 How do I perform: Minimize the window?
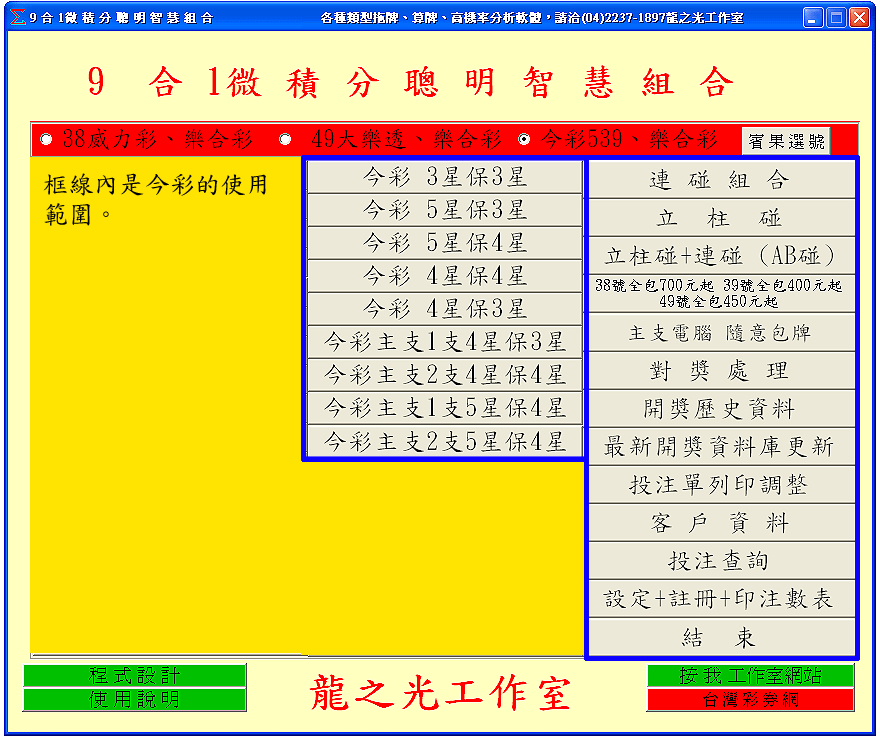(x=813, y=18)
